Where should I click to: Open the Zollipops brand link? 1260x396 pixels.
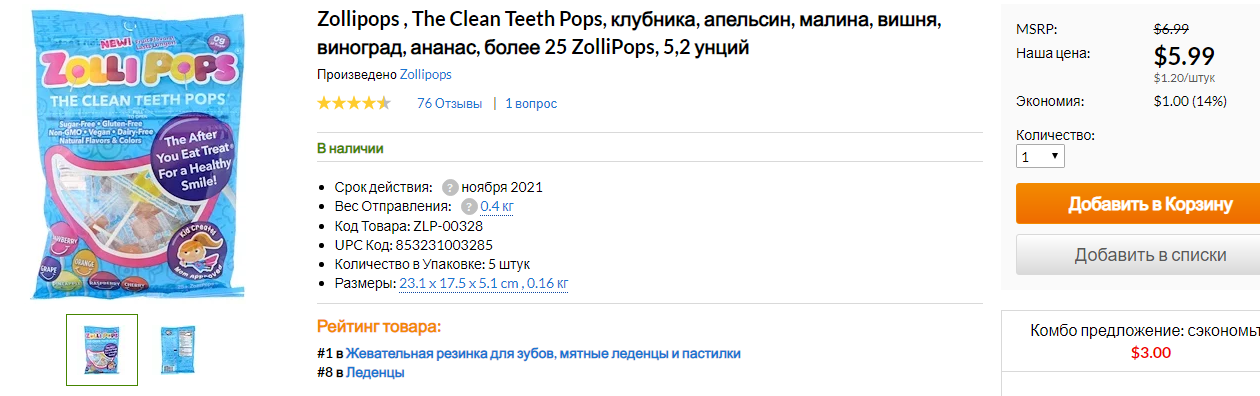[425, 75]
